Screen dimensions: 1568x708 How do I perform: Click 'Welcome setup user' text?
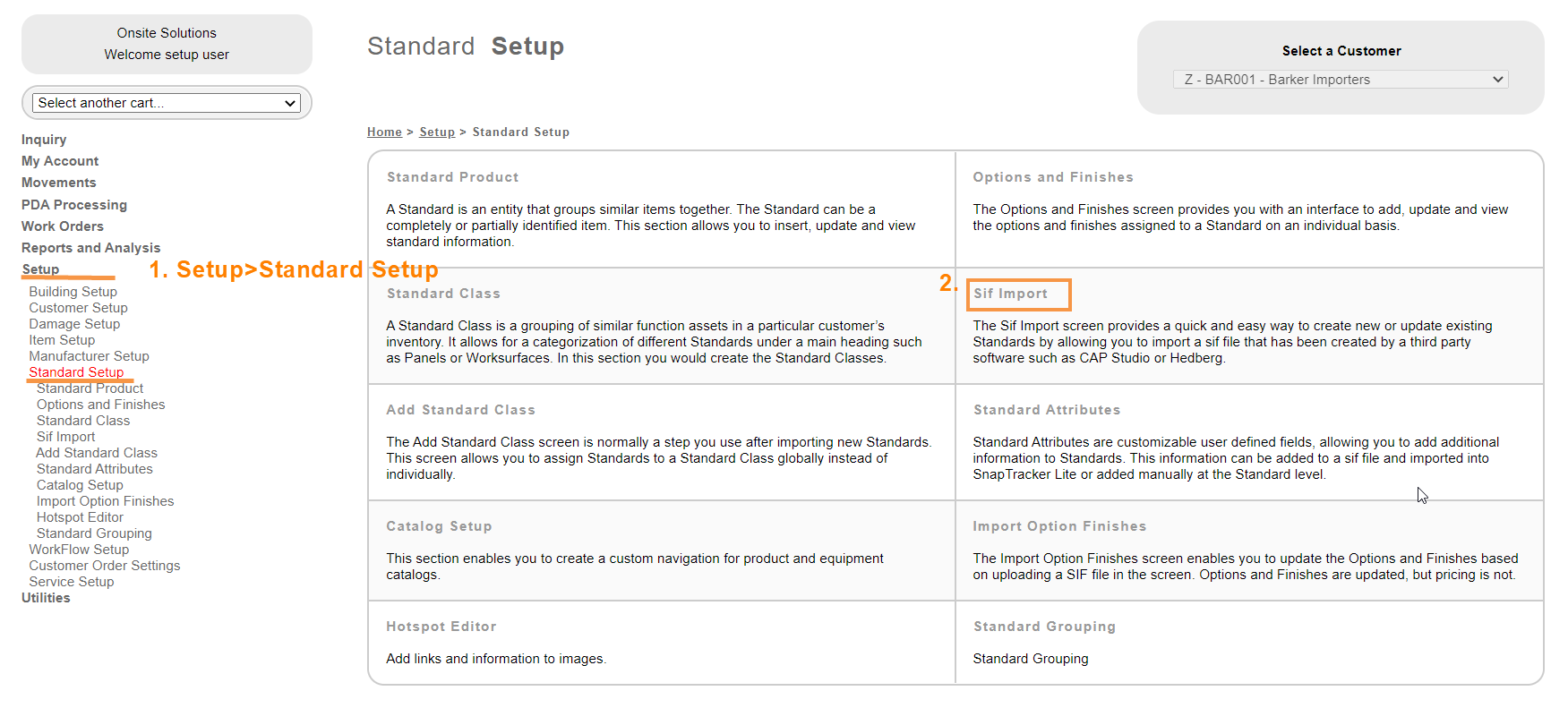167,55
